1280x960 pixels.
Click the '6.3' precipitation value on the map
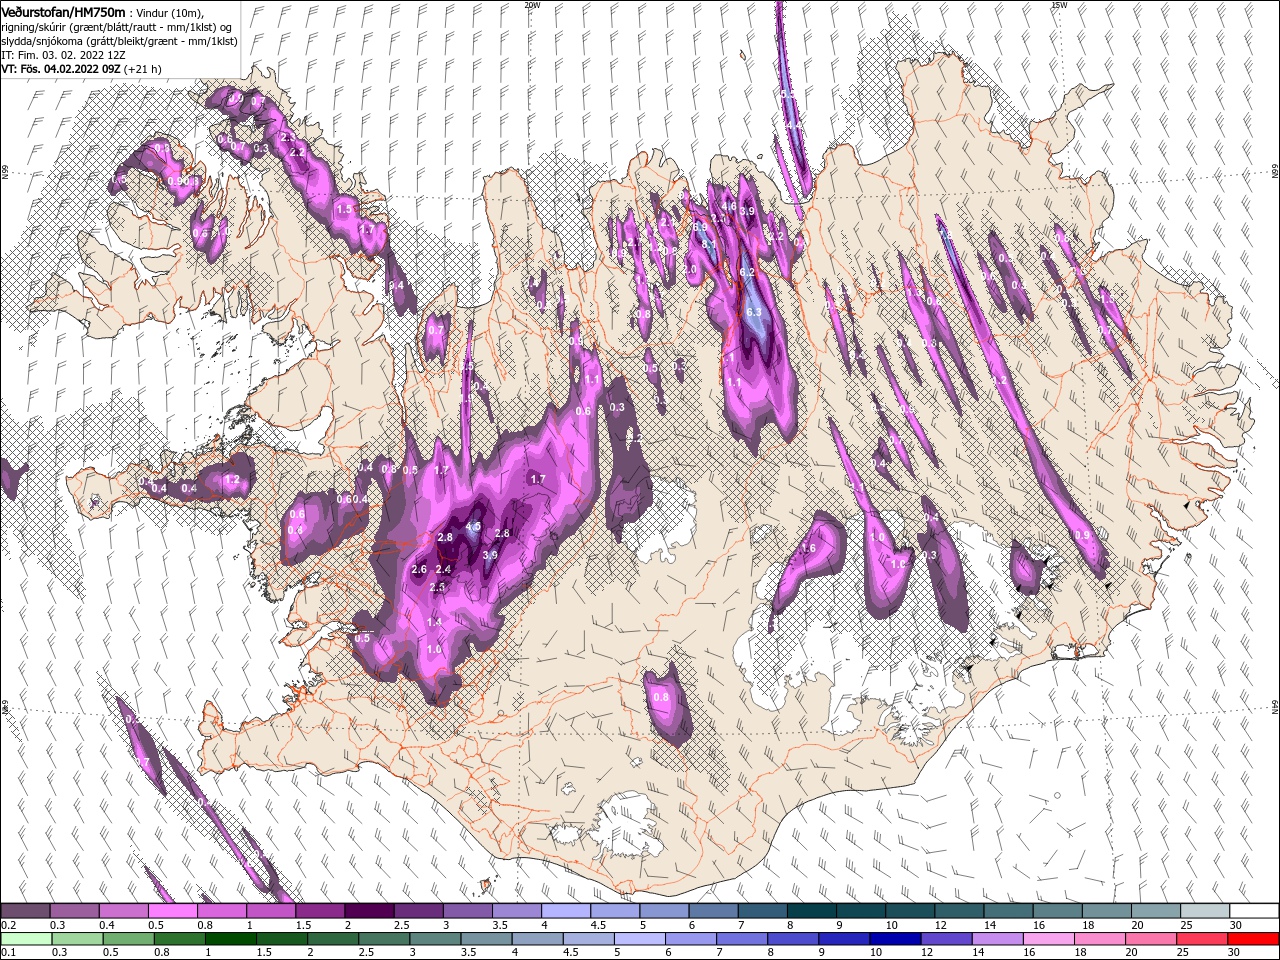coord(754,312)
